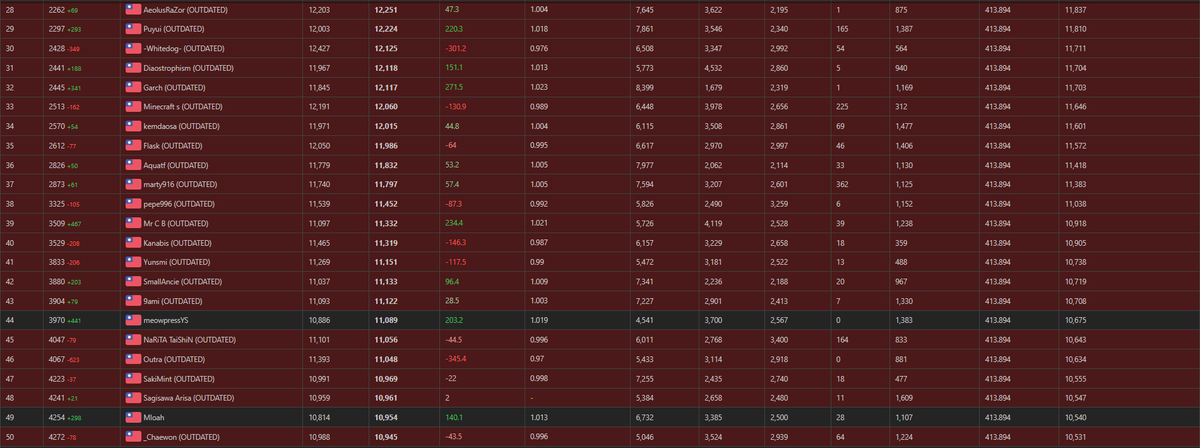
Task: Click the flag icon beside SmallAncie
Action: pos(133,281)
